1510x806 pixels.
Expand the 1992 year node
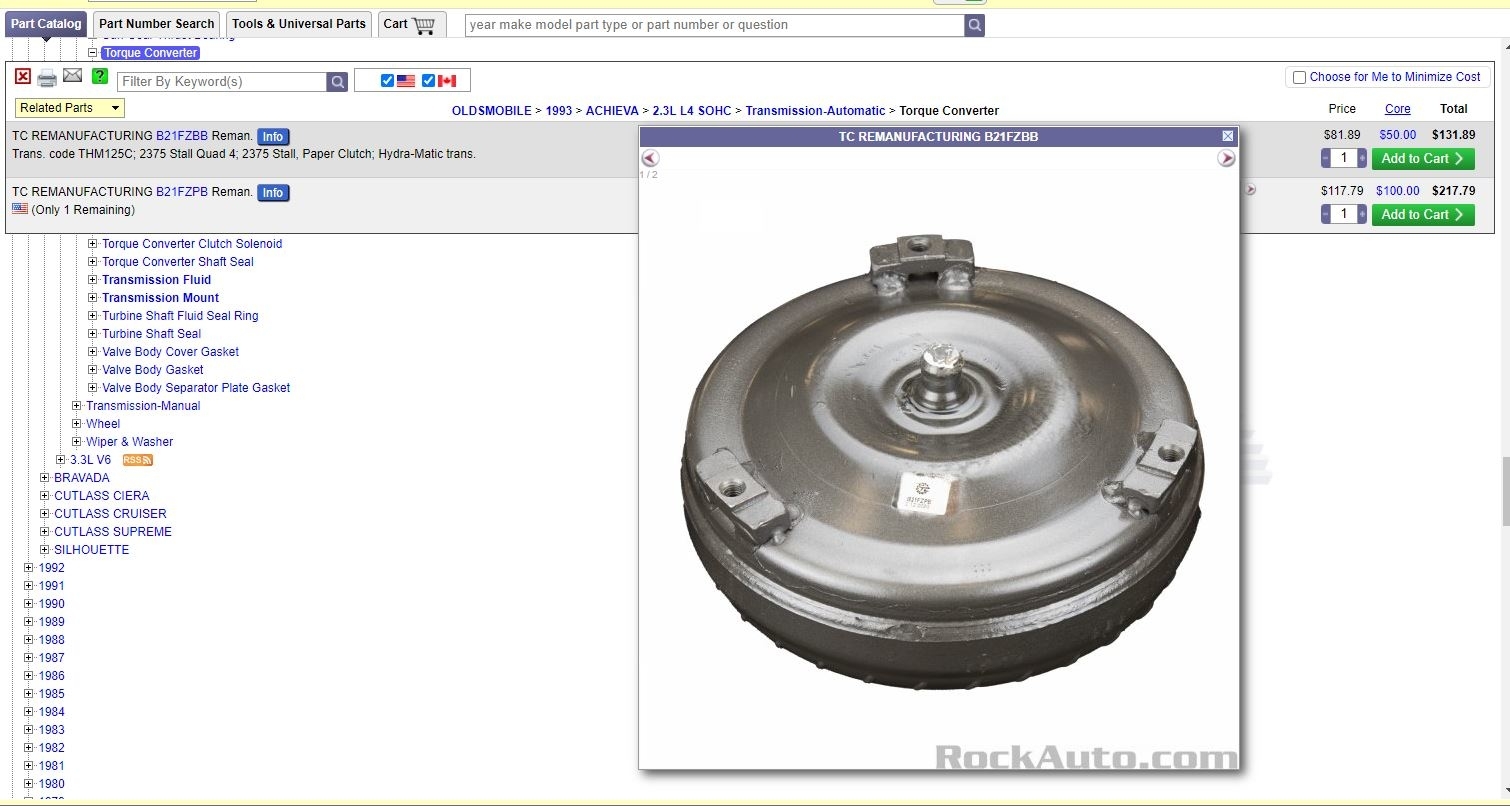(x=29, y=568)
